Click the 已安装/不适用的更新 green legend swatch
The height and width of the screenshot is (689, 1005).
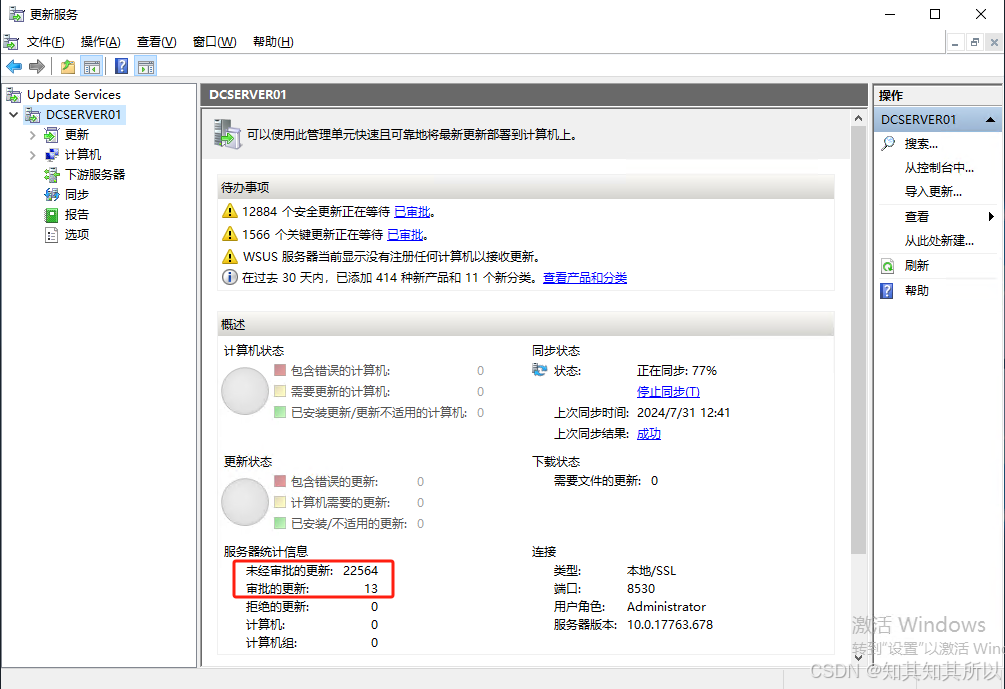[x=279, y=523]
